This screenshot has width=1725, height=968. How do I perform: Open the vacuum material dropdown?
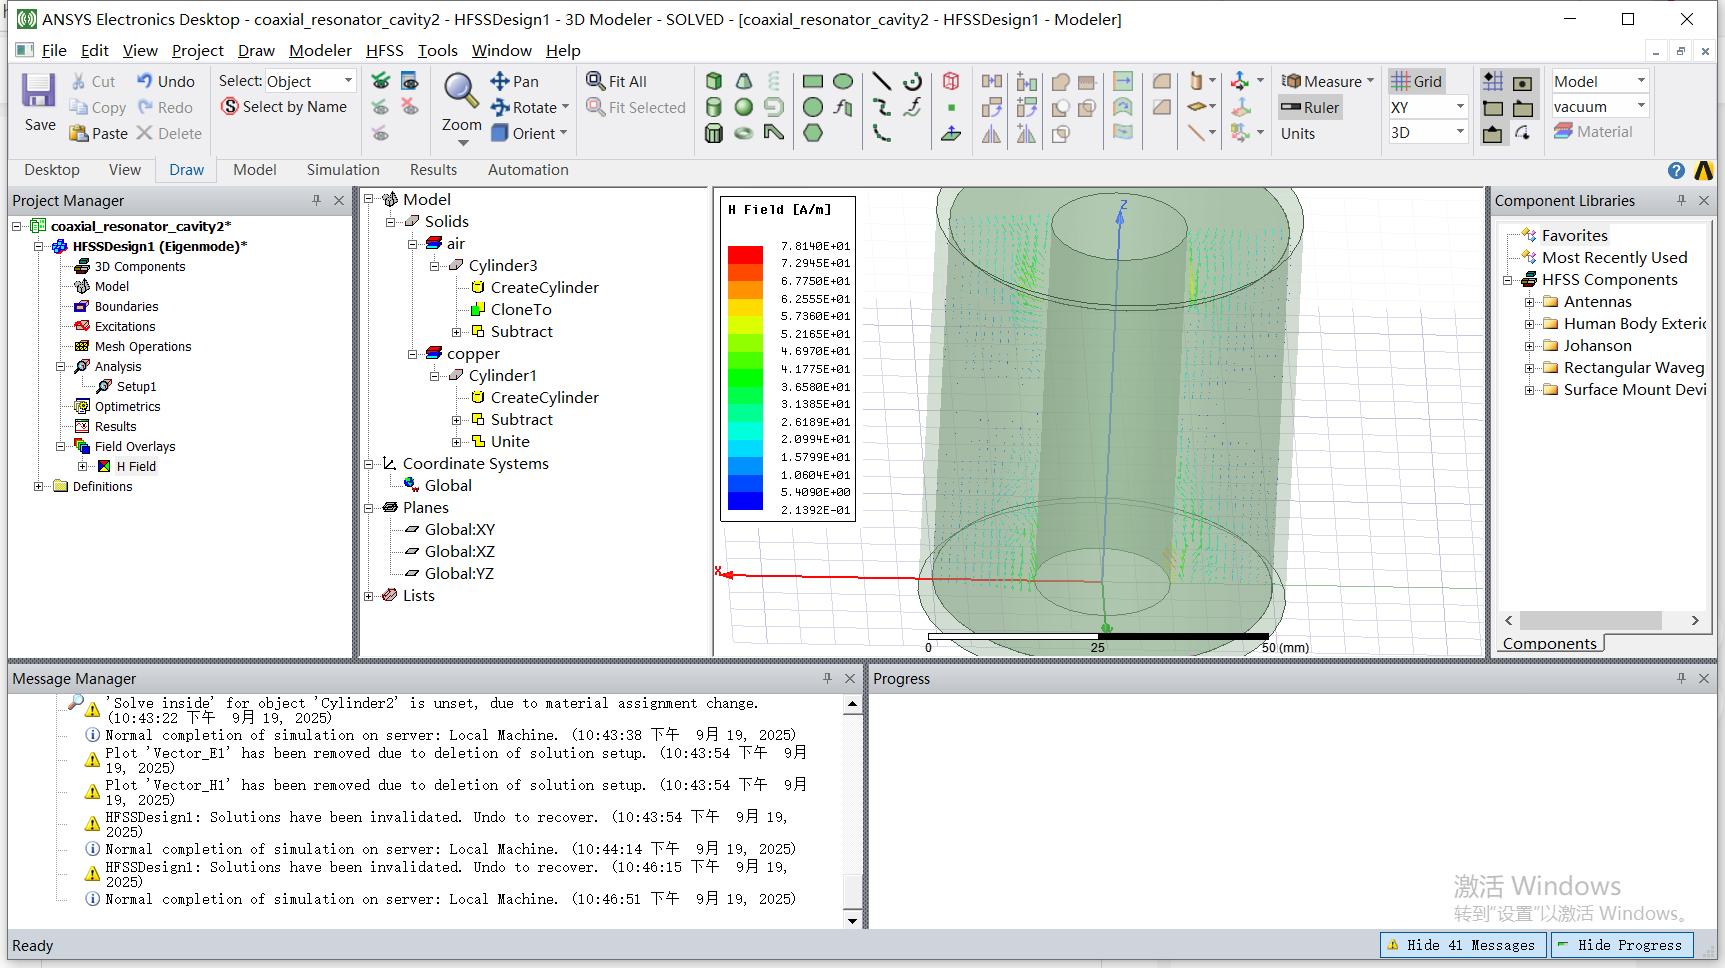[1641, 106]
